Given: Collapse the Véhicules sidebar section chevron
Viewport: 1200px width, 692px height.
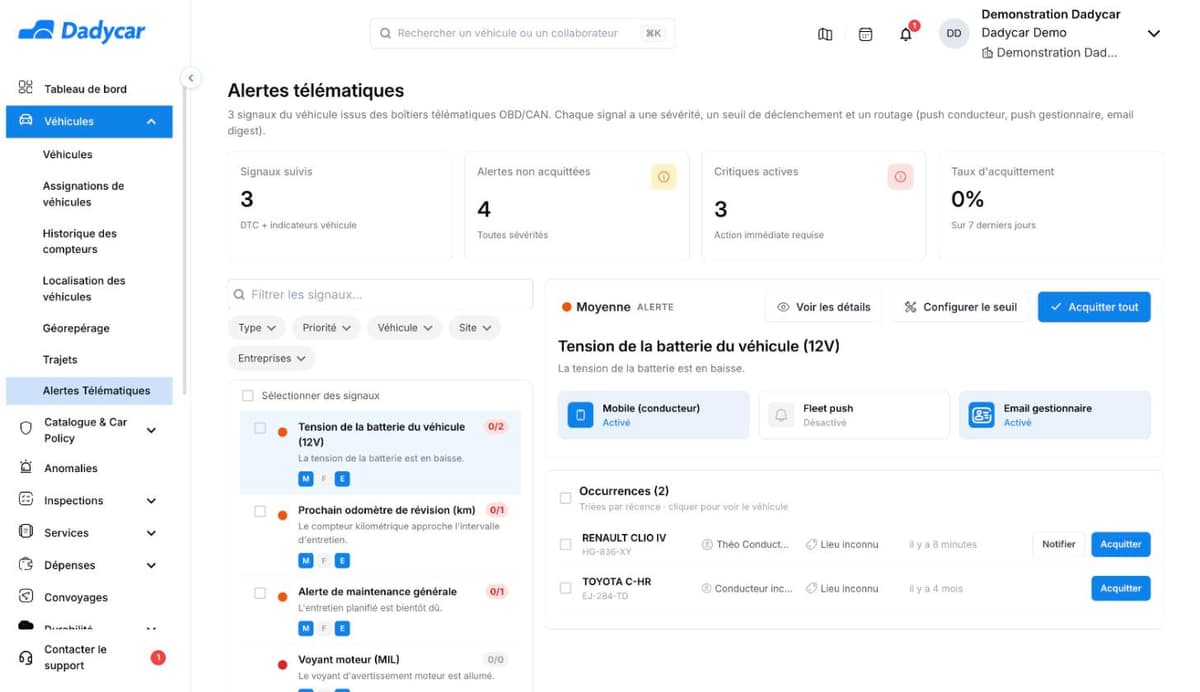Looking at the screenshot, I should coord(151,121).
